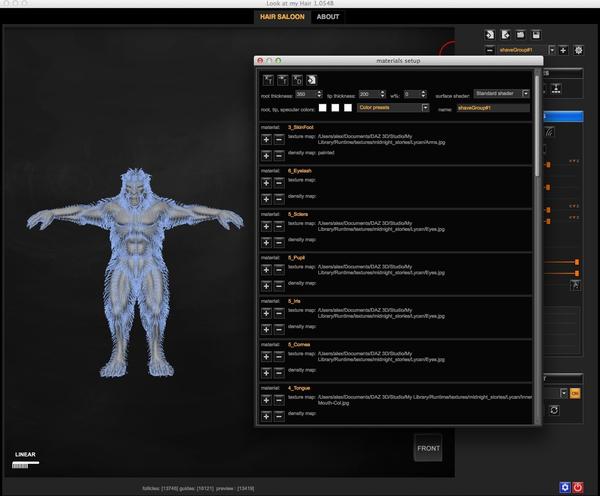Remove density map for 3_SkinFoot material
The width and height of the screenshot is (600, 496).
coord(279,156)
